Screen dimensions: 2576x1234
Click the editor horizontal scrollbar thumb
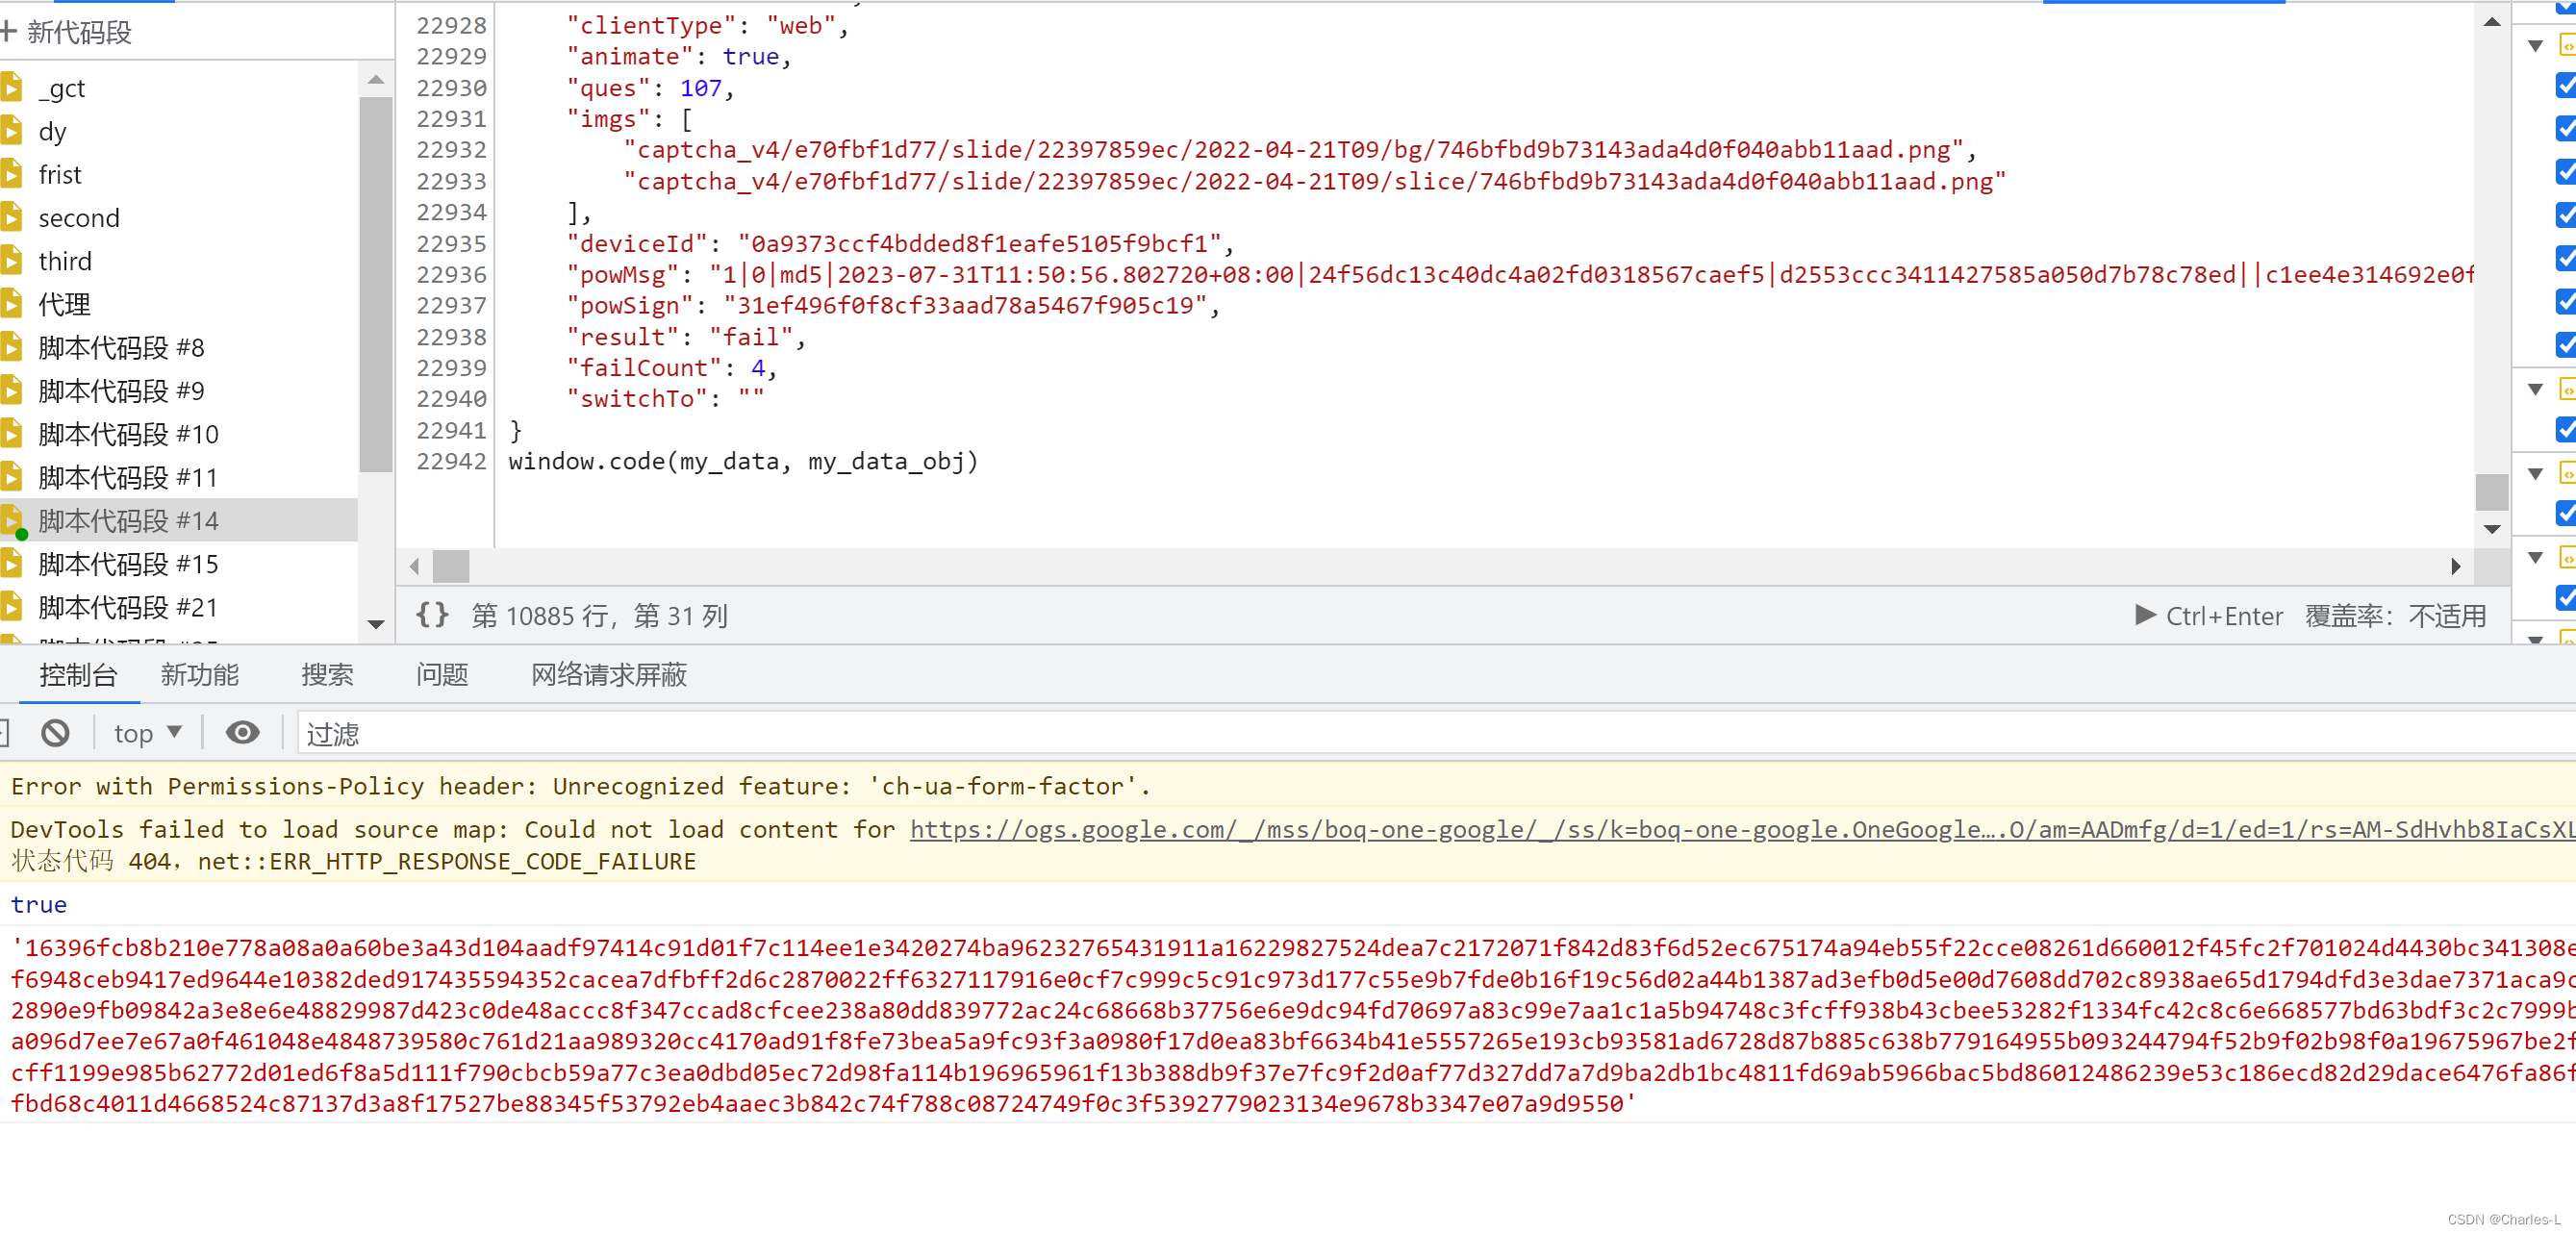[451, 567]
